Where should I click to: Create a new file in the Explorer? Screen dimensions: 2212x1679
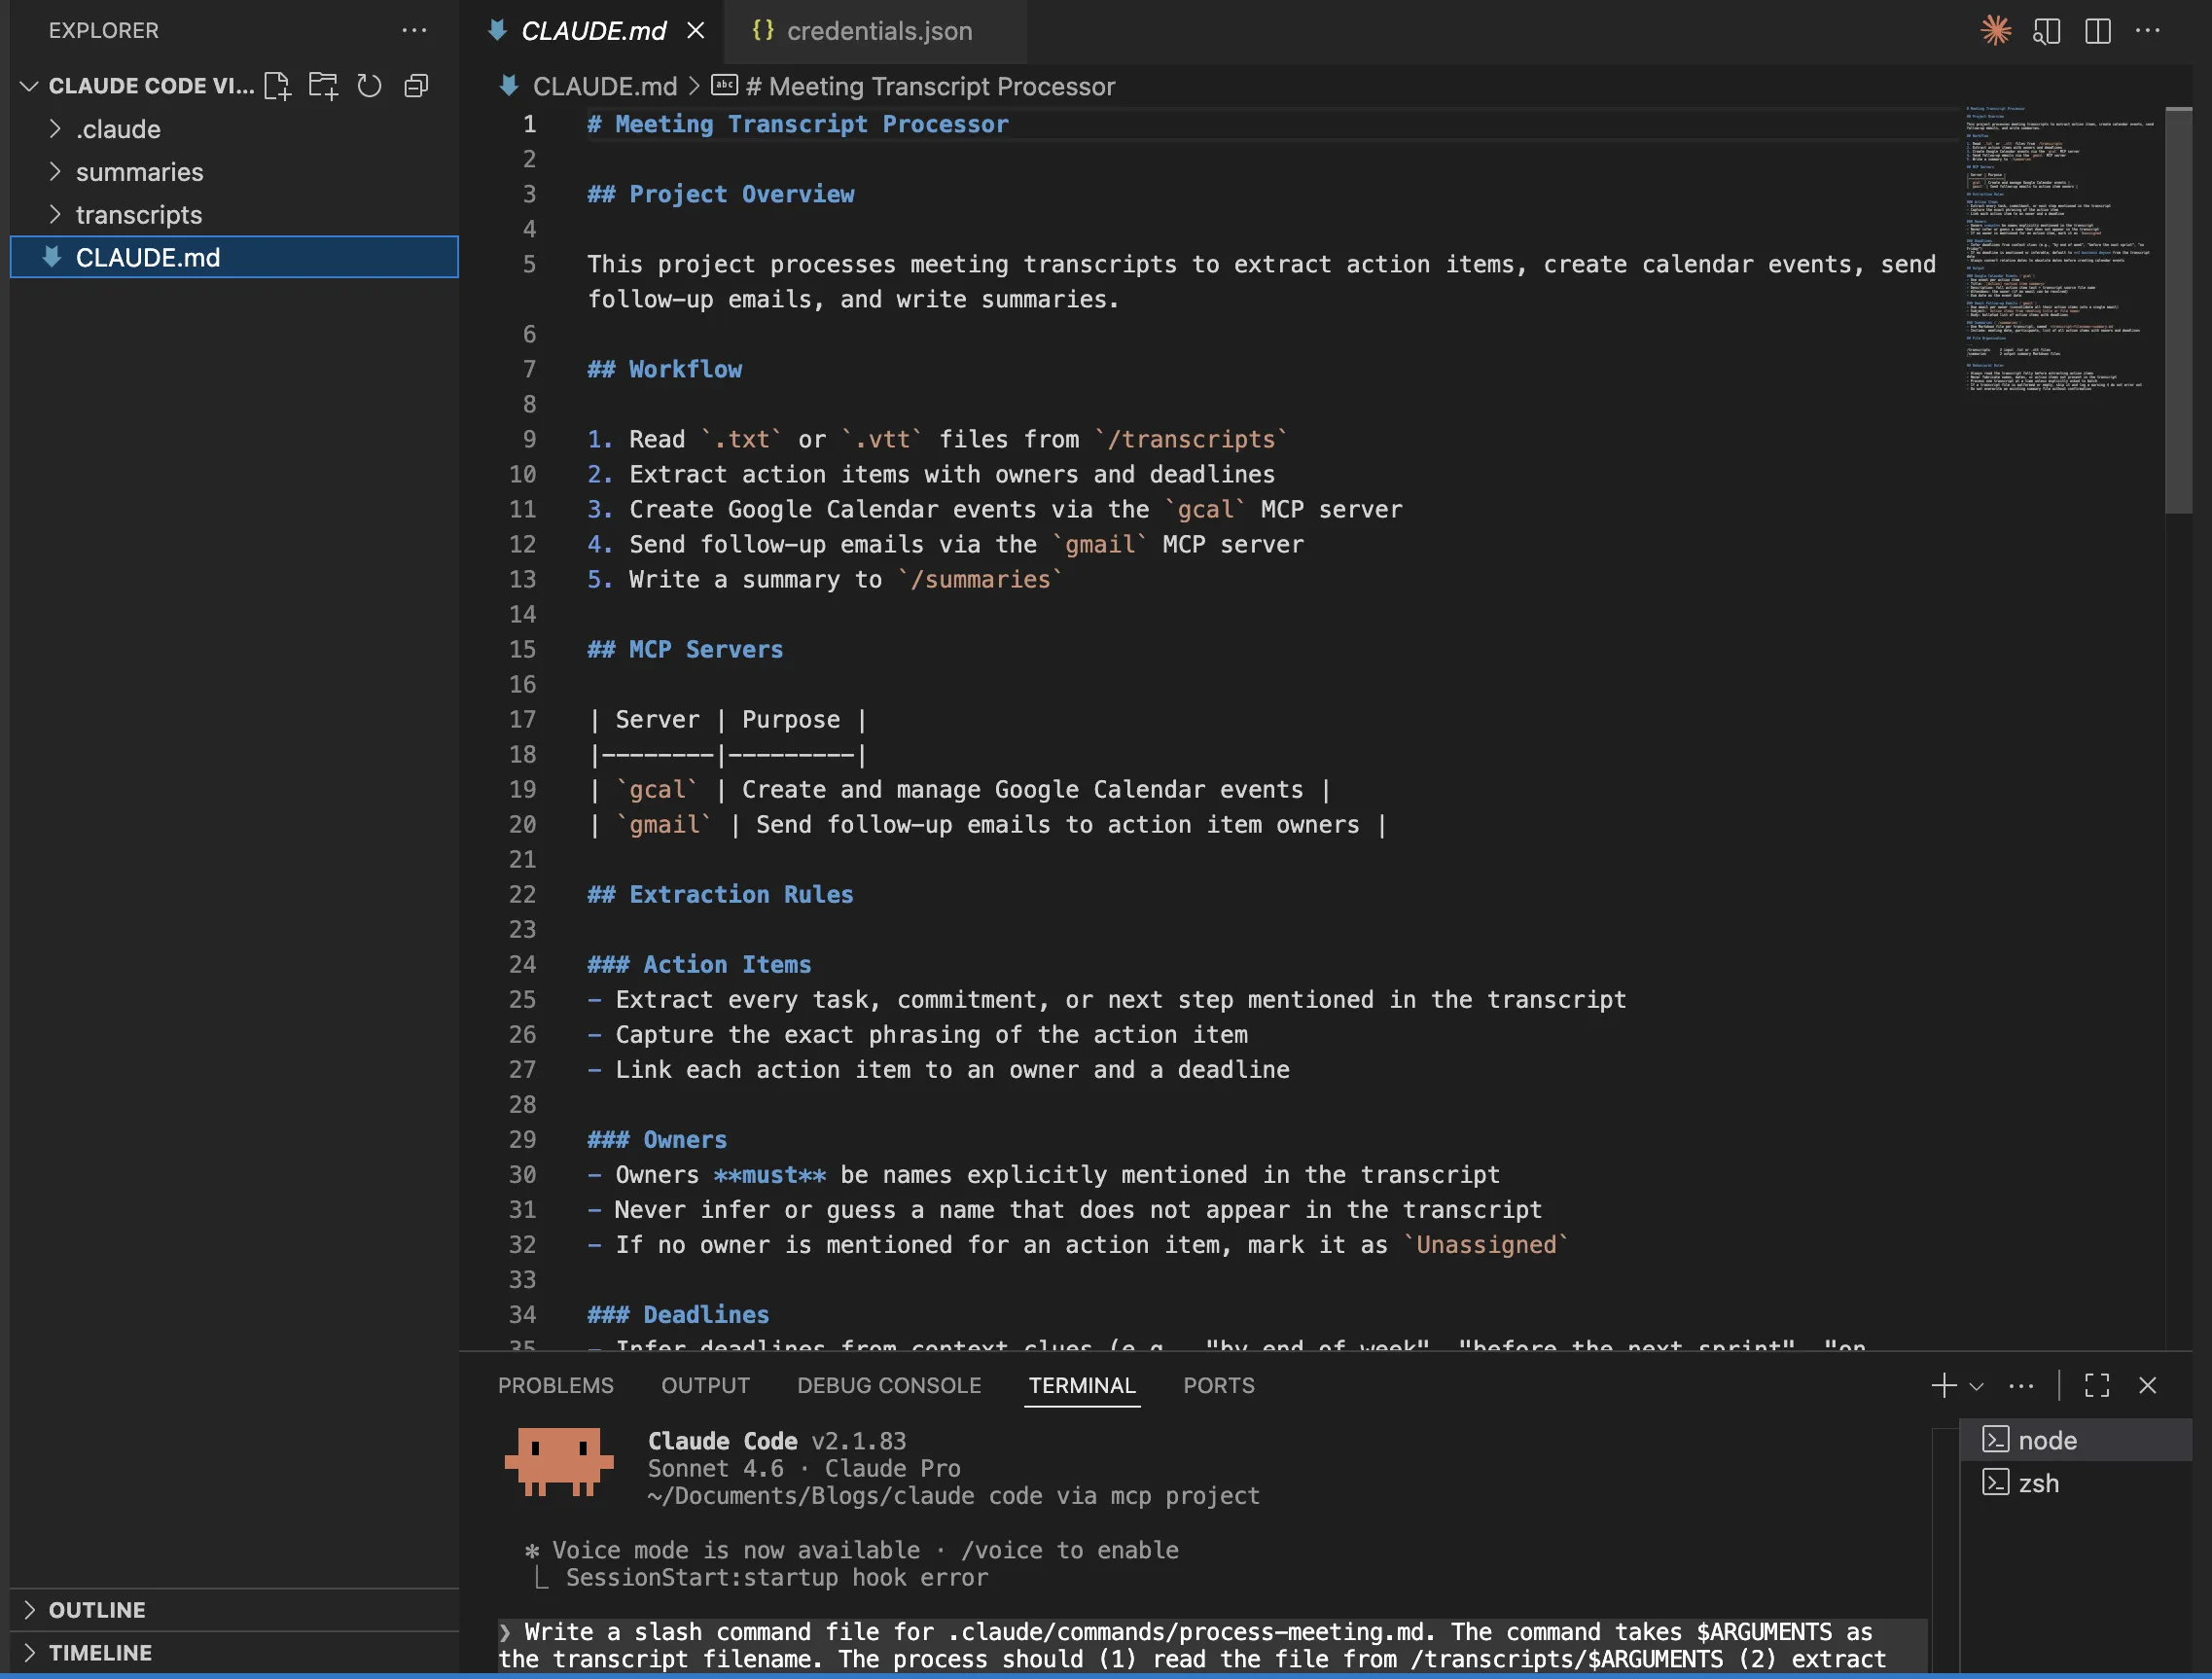click(278, 85)
